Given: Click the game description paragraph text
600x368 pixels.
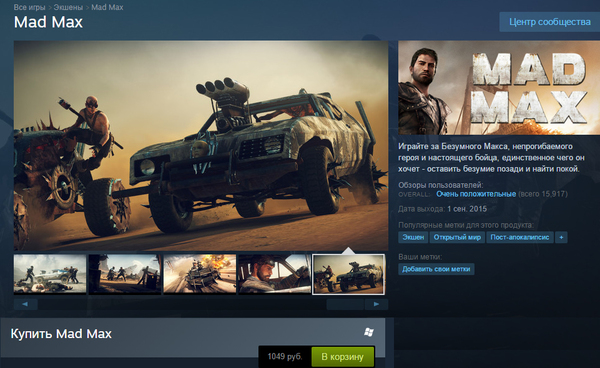Looking at the screenshot, I should 491,158.
